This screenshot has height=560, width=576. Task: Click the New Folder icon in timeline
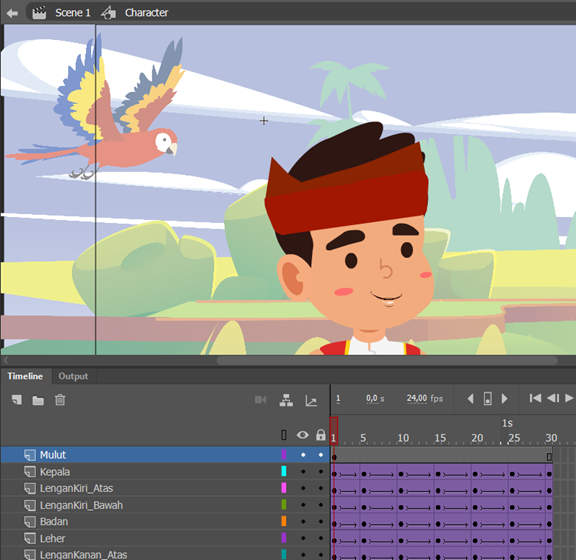38,400
